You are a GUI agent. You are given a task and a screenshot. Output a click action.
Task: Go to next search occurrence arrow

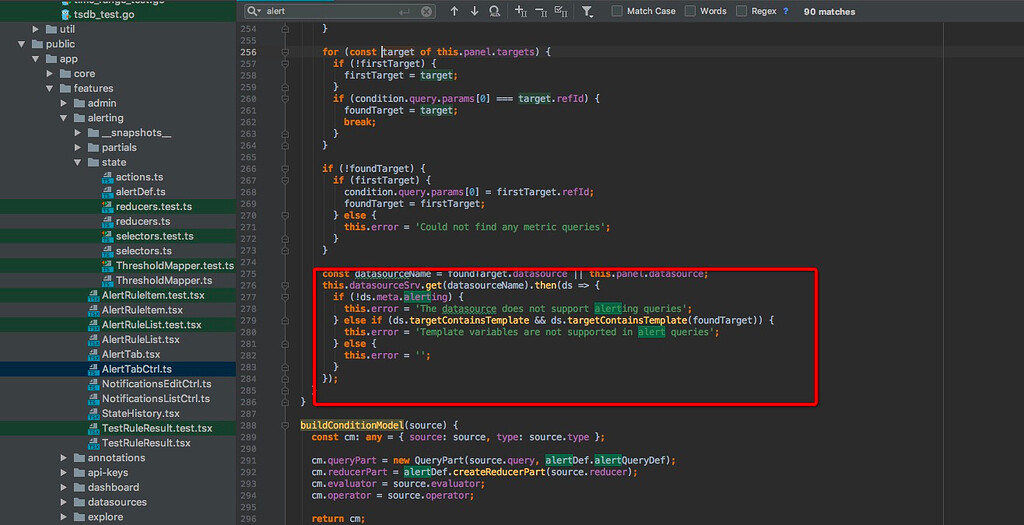pos(474,11)
